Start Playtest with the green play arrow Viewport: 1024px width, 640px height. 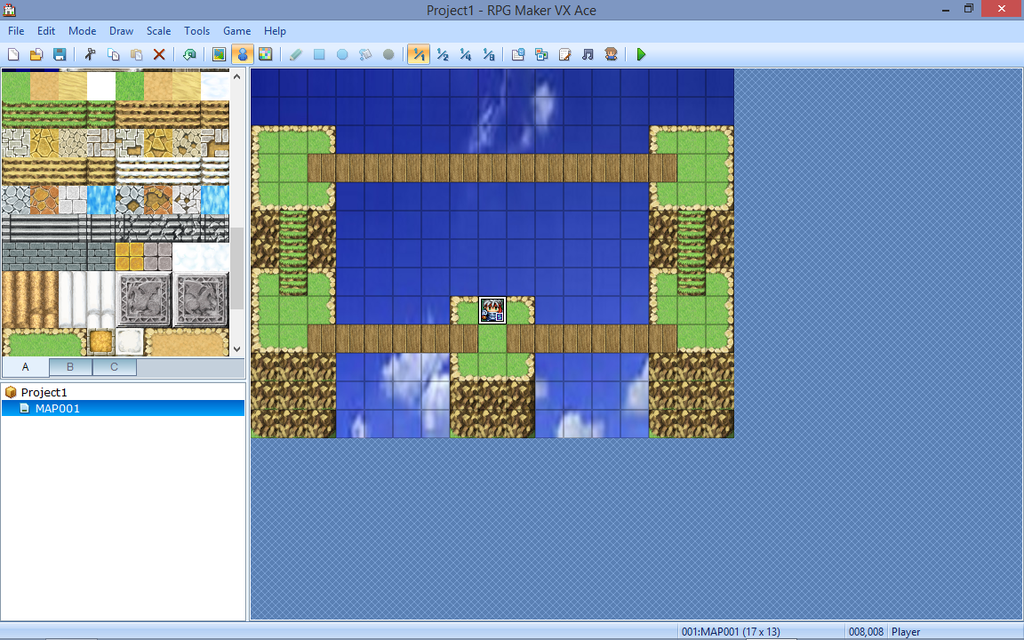(x=641, y=54)
